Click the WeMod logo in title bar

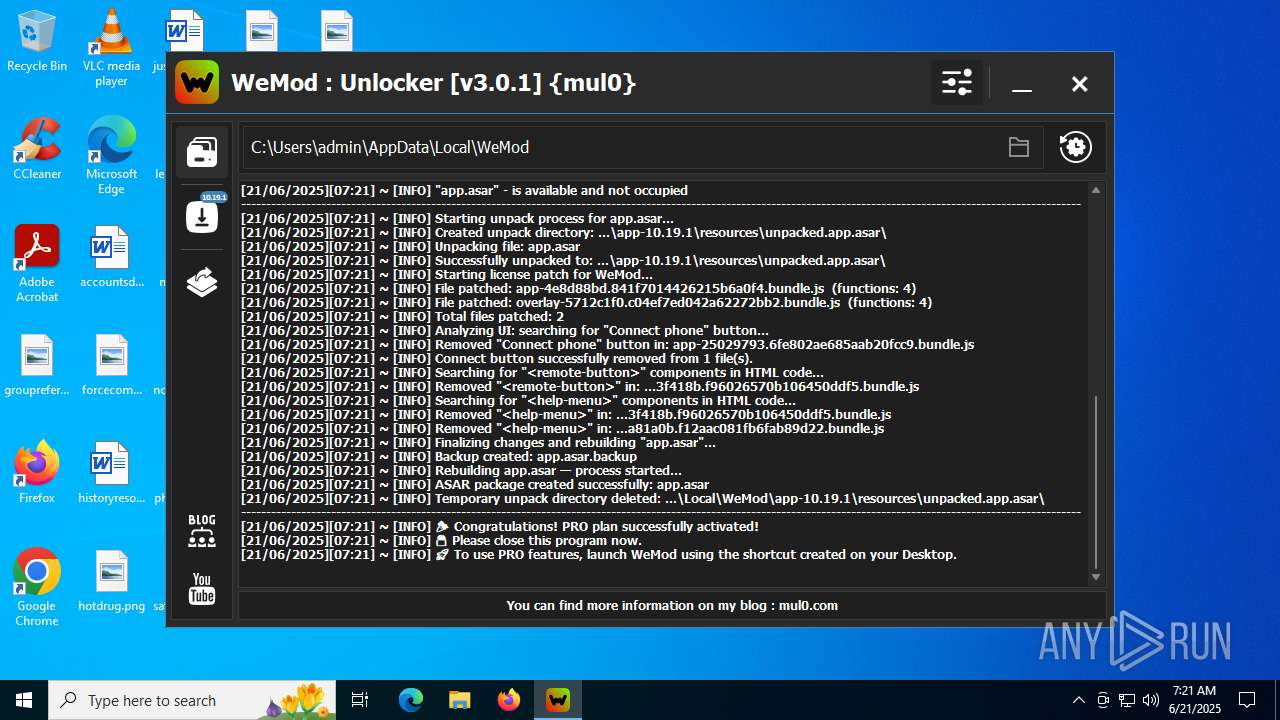click(x=197, y=82)
